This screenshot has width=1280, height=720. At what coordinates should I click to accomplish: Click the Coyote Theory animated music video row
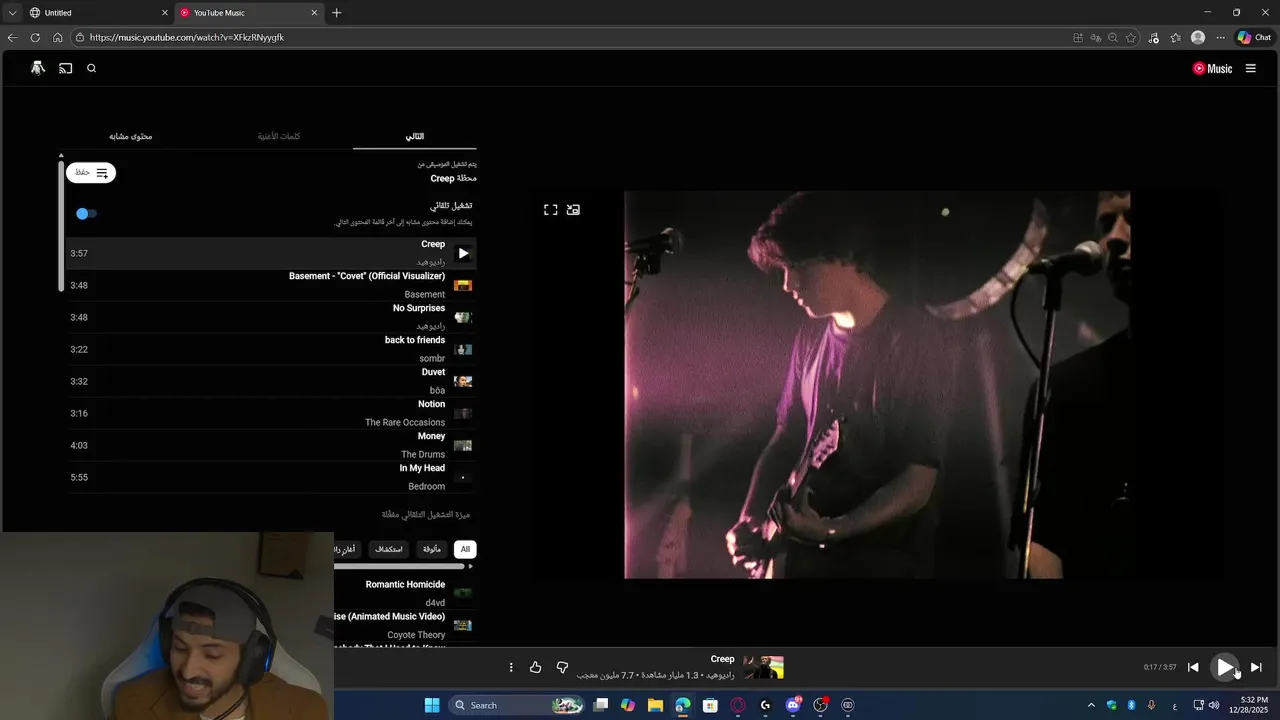405,625
